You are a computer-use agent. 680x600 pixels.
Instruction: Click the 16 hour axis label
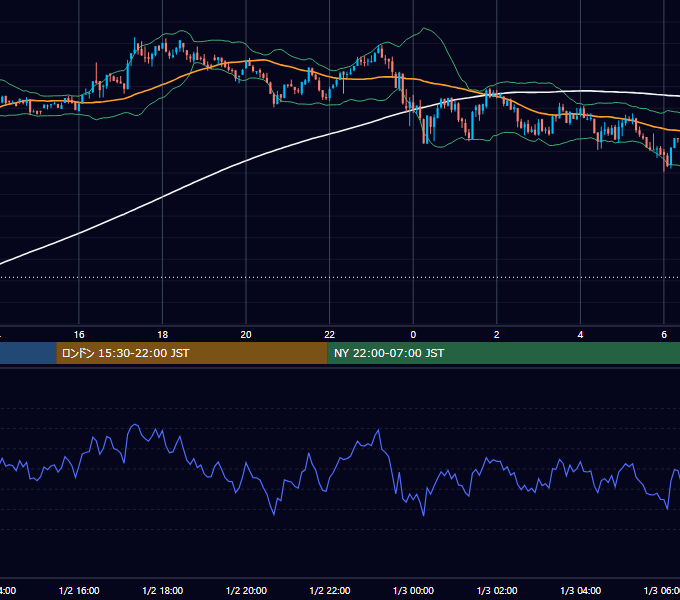click(79, 335)
